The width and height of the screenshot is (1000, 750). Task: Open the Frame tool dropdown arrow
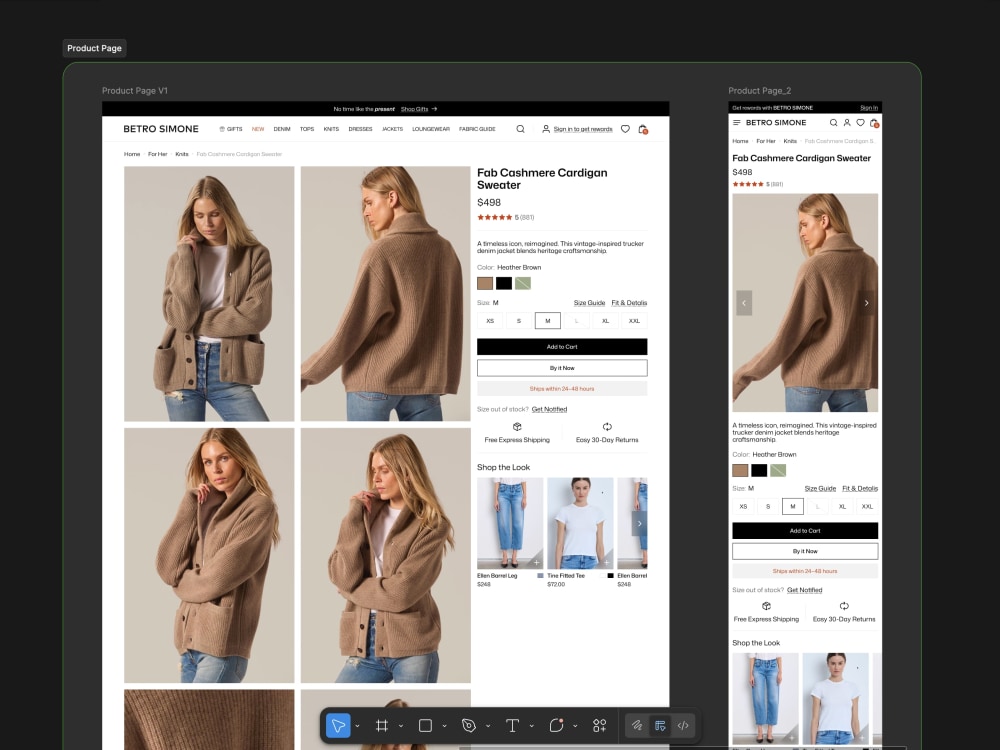tap(401, 726)
